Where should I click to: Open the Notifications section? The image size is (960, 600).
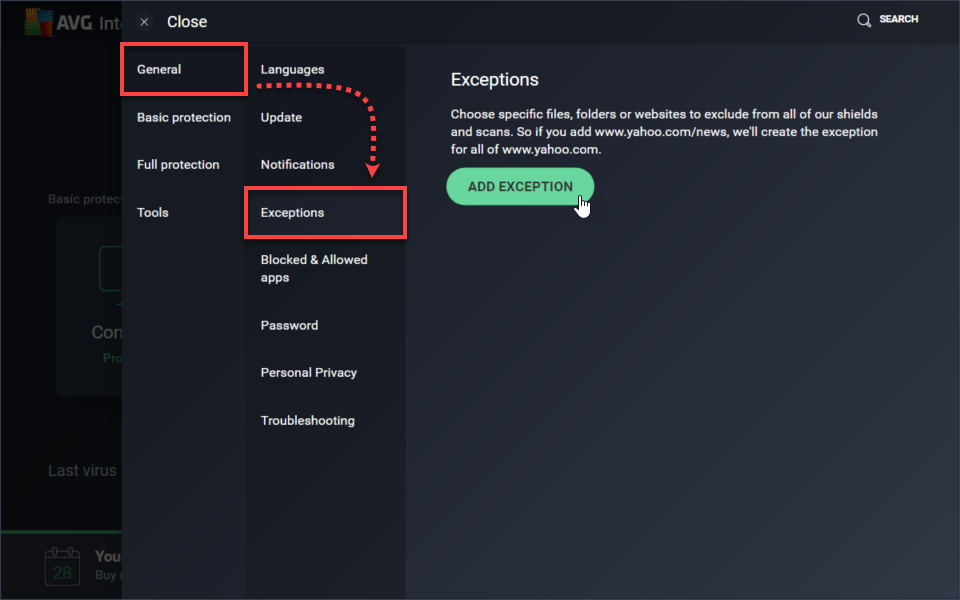pos(298,165)
